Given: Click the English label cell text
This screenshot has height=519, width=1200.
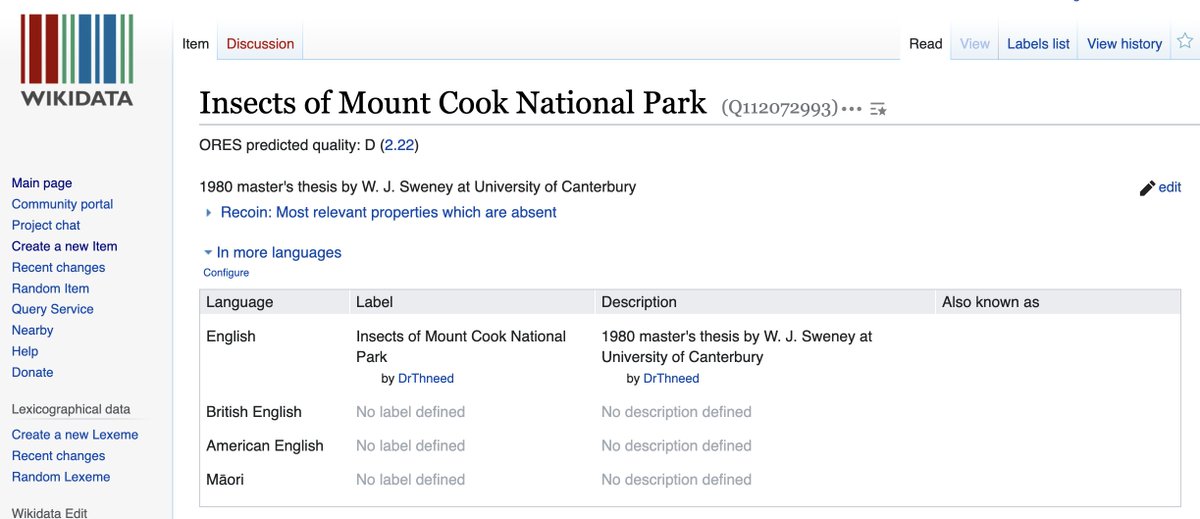Looking at the screenshot, I should coord(461,346).
